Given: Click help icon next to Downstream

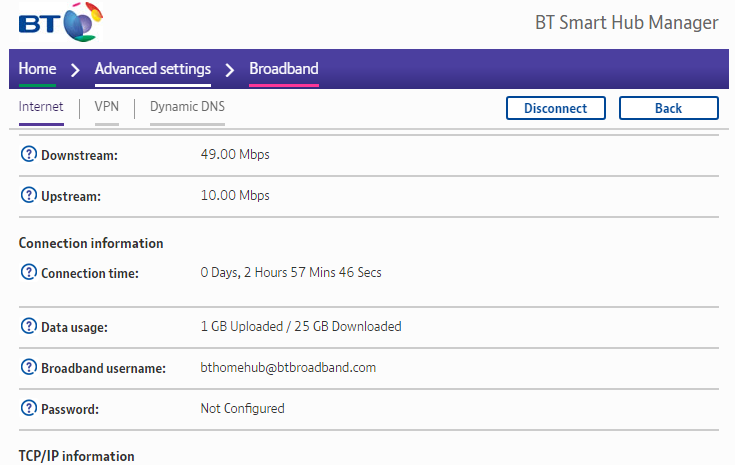Looking at the screenshot, I should 28,155.
